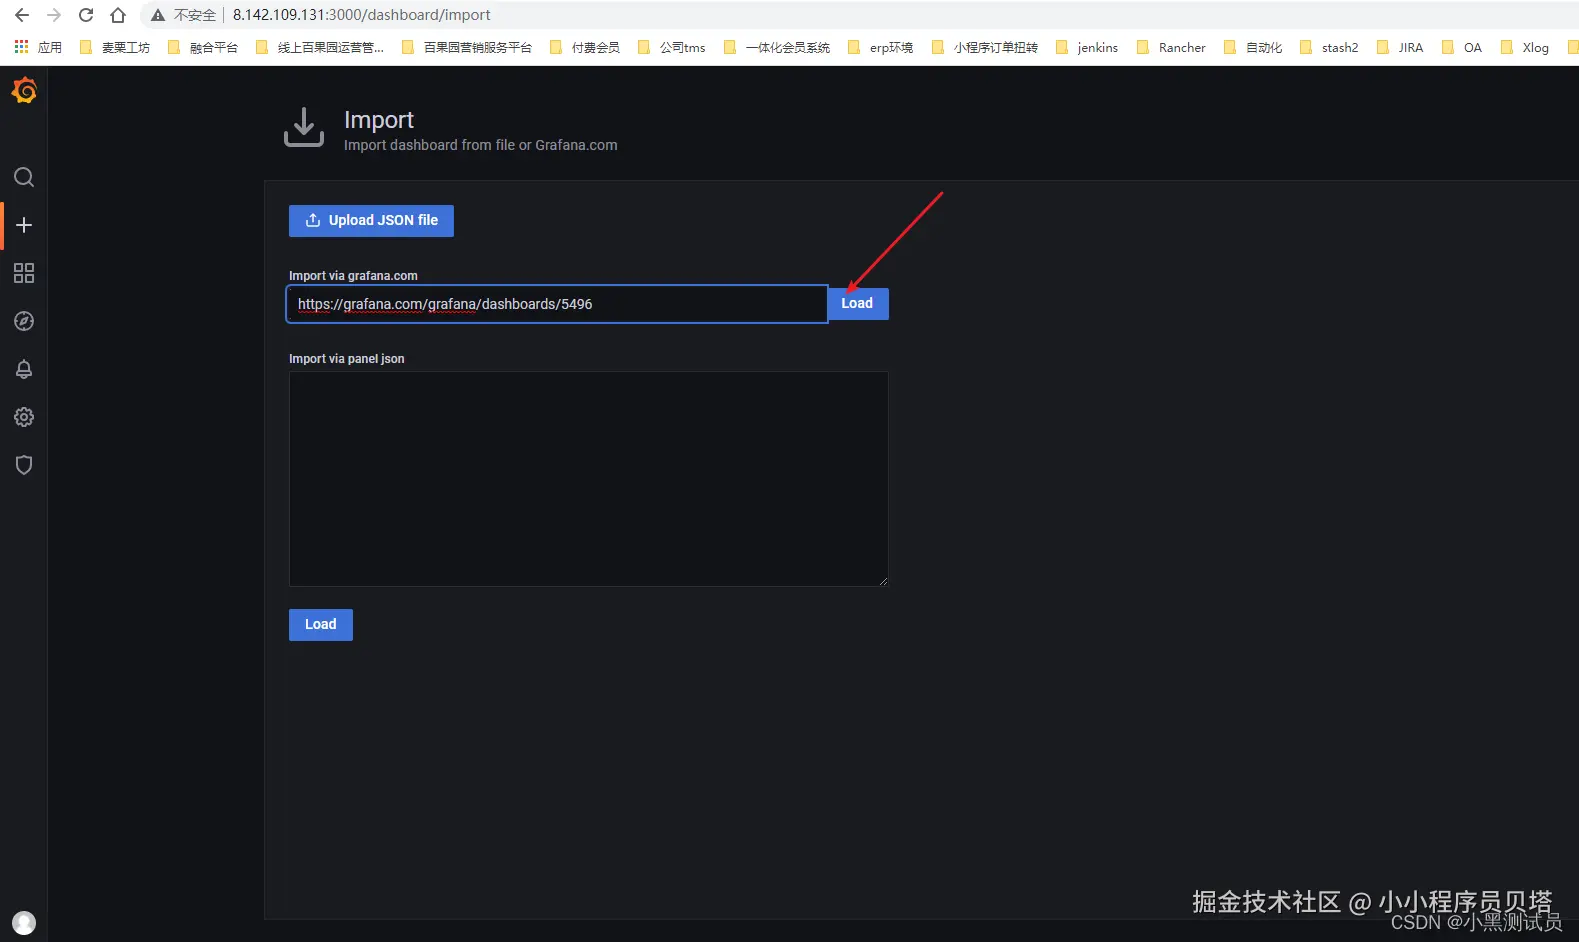Click the browser address bar URL
The image size is (1579, 942).
(361, 15)
